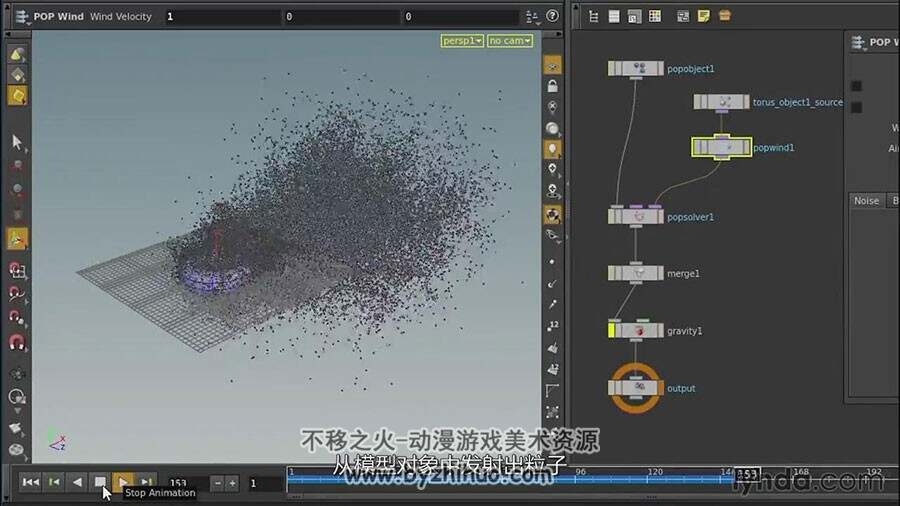Click the popsolver1 node label
The width and height of the screenshot is (900, 506).
[690, 217]
